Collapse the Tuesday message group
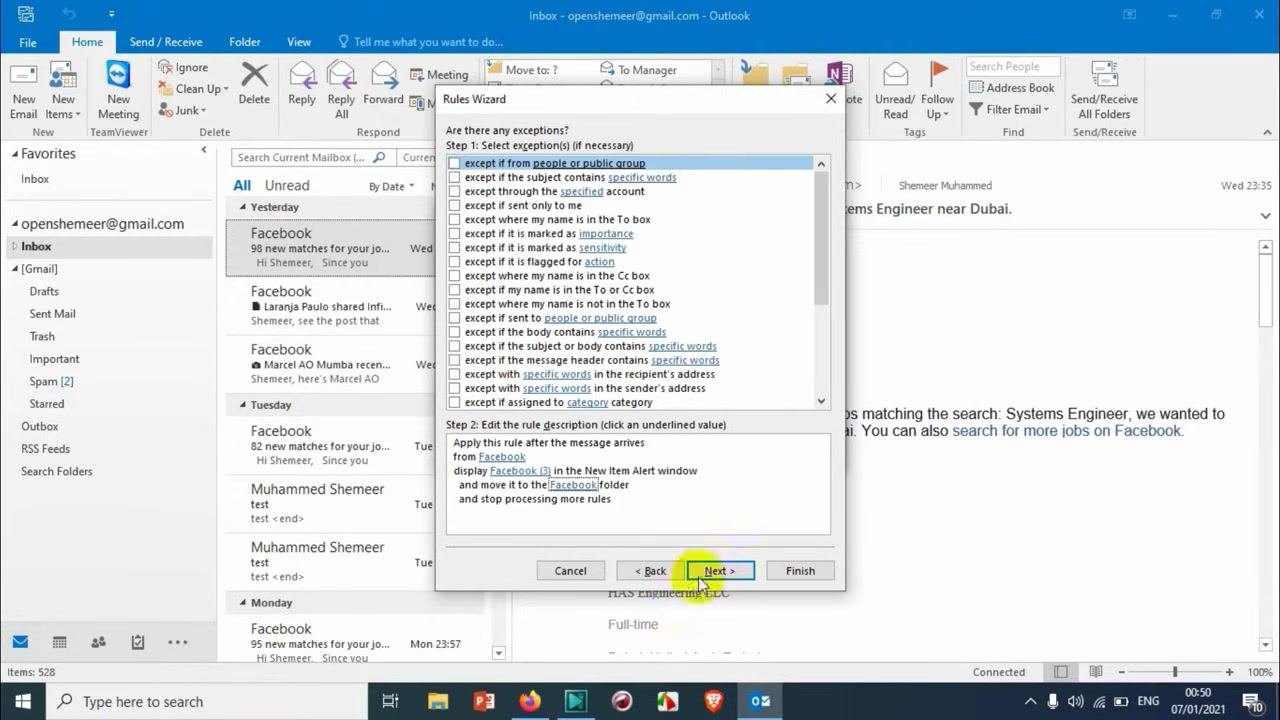This screenshot has height=720, width=1280. (x=243, y=405)
